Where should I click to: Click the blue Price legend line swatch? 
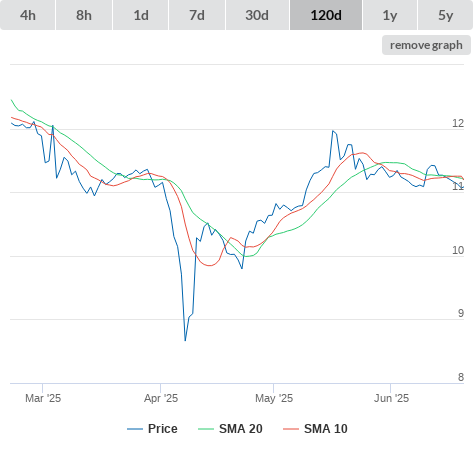(x=135, y=429)
